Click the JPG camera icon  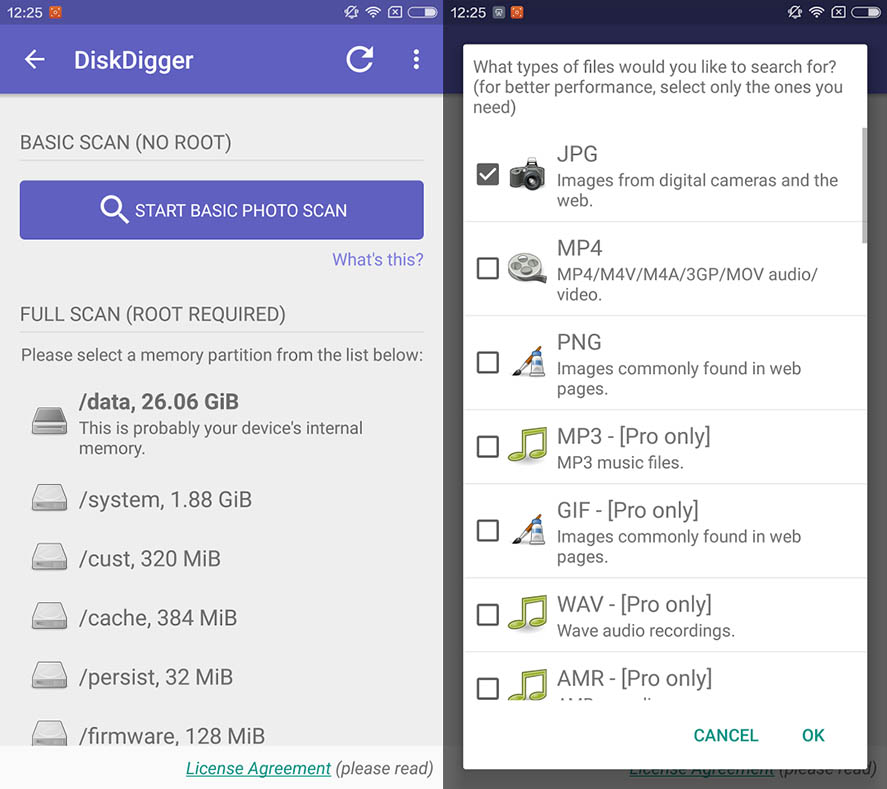(527, 175)
